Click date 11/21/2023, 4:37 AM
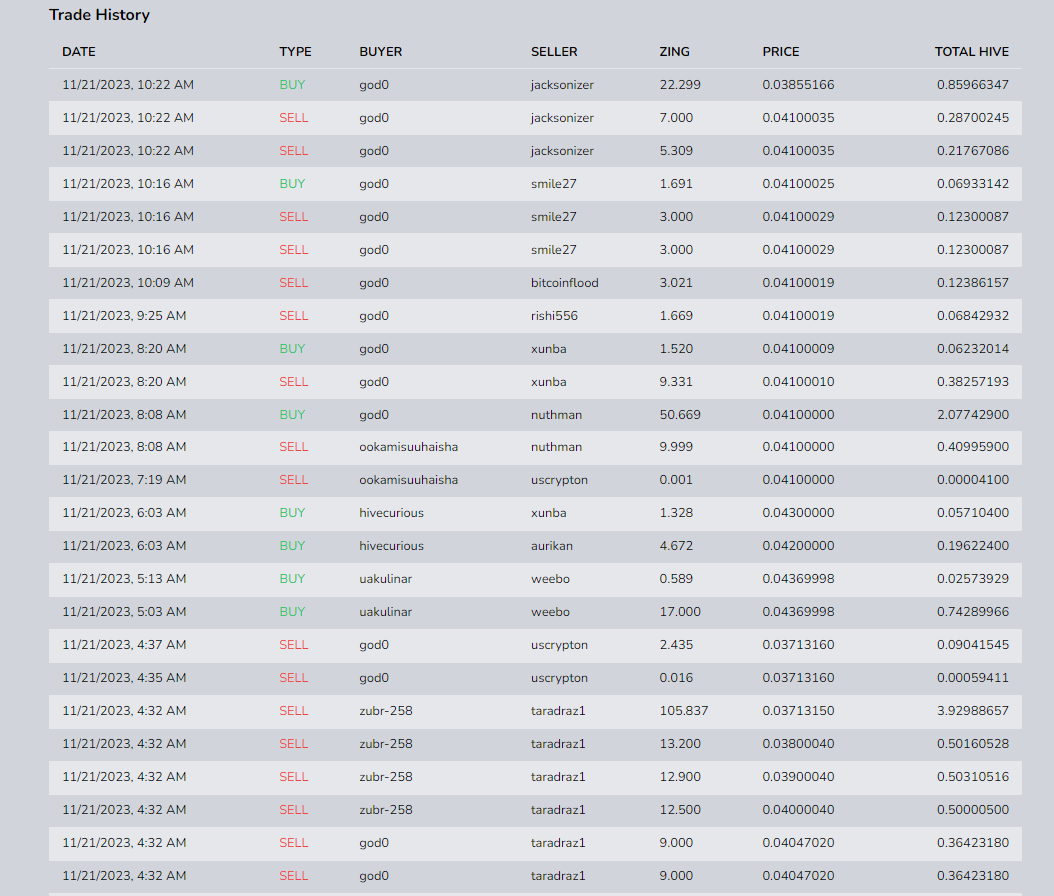1054x896 pixels. 124,645
